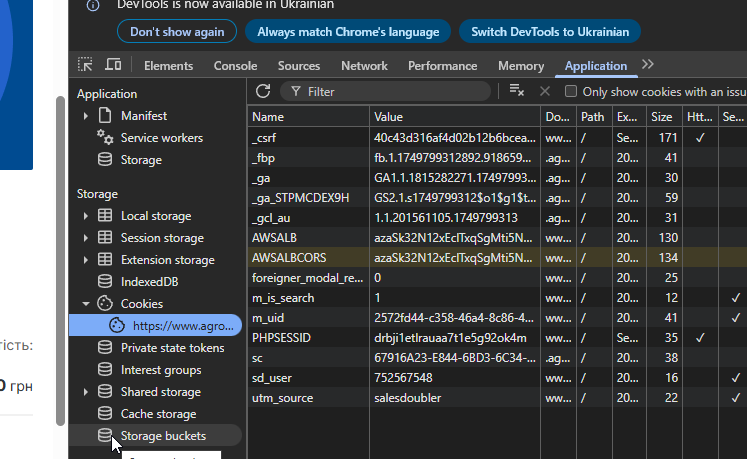Viewport: 747px width, 459px height.
Task: Switch to the Network tab
Action: coord(364,66)
